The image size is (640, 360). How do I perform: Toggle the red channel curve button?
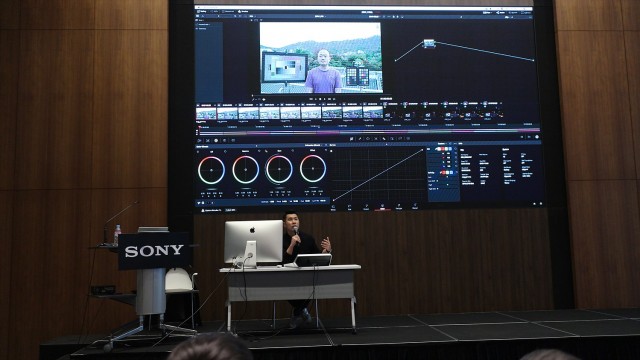(x=443, y=149)
